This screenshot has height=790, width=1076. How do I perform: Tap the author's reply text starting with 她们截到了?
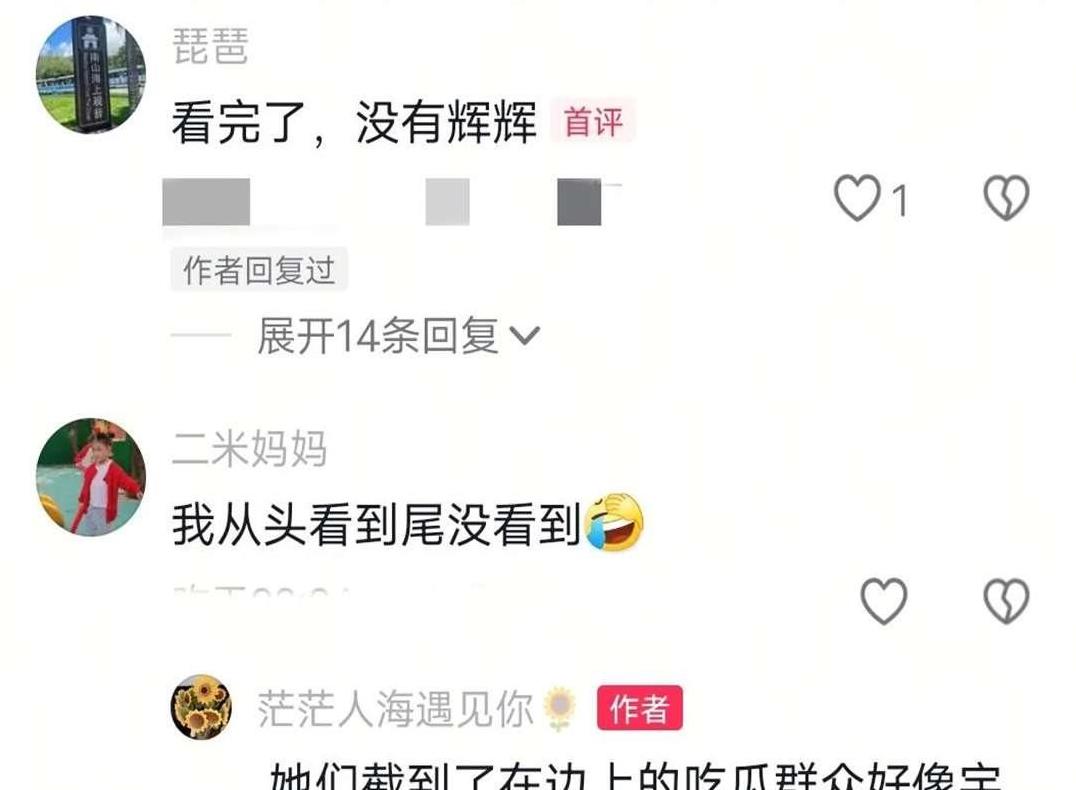coord(635,776)
